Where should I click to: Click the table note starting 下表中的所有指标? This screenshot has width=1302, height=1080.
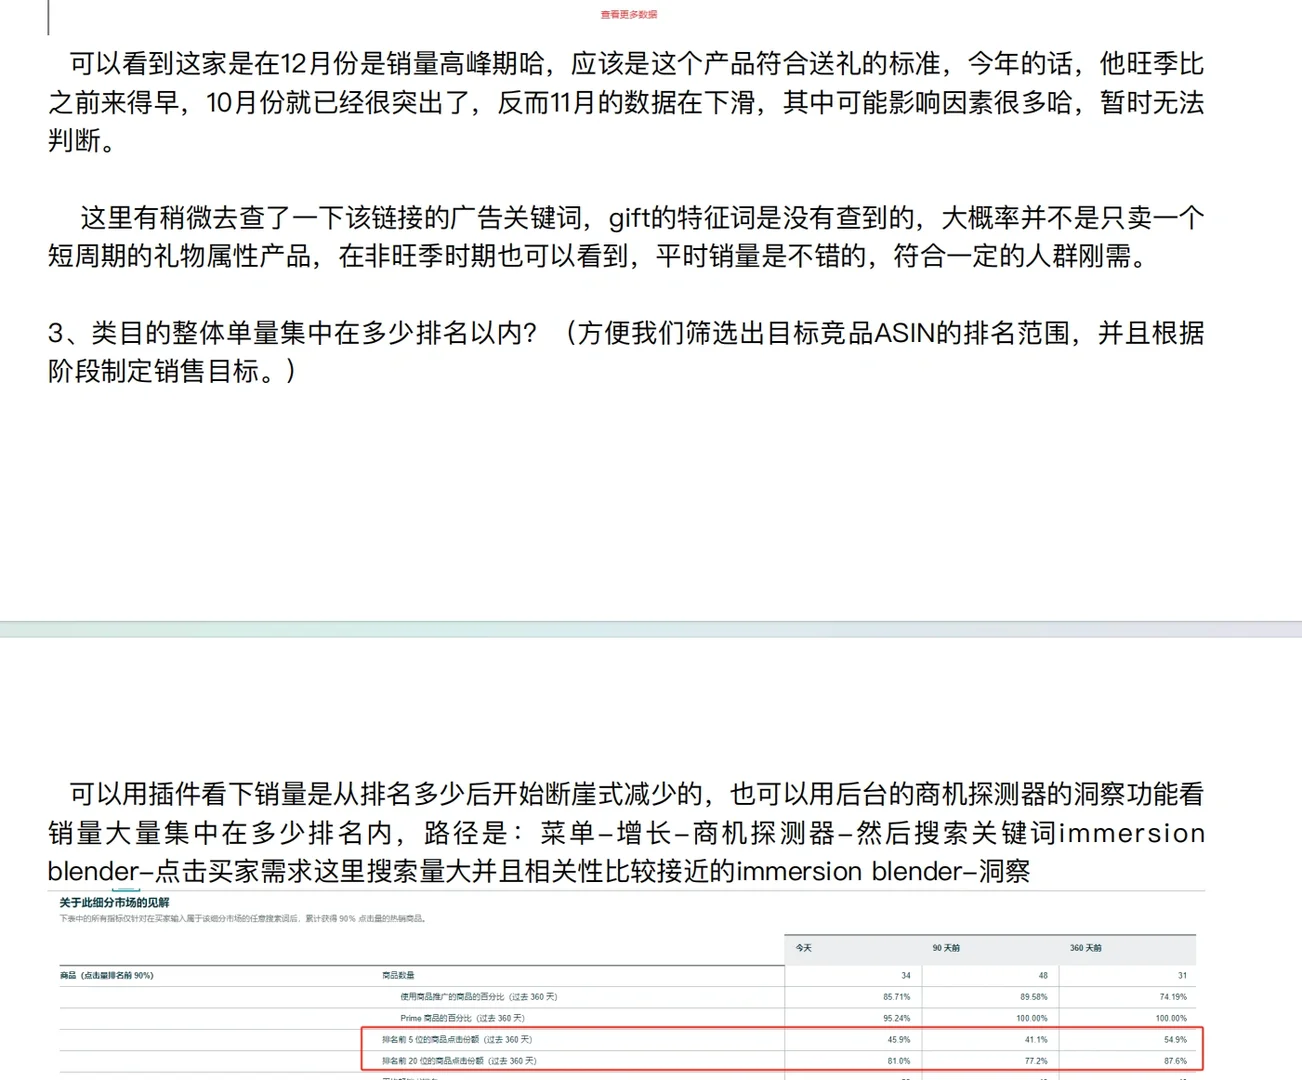pyautogui.click(x=243, y=918)
